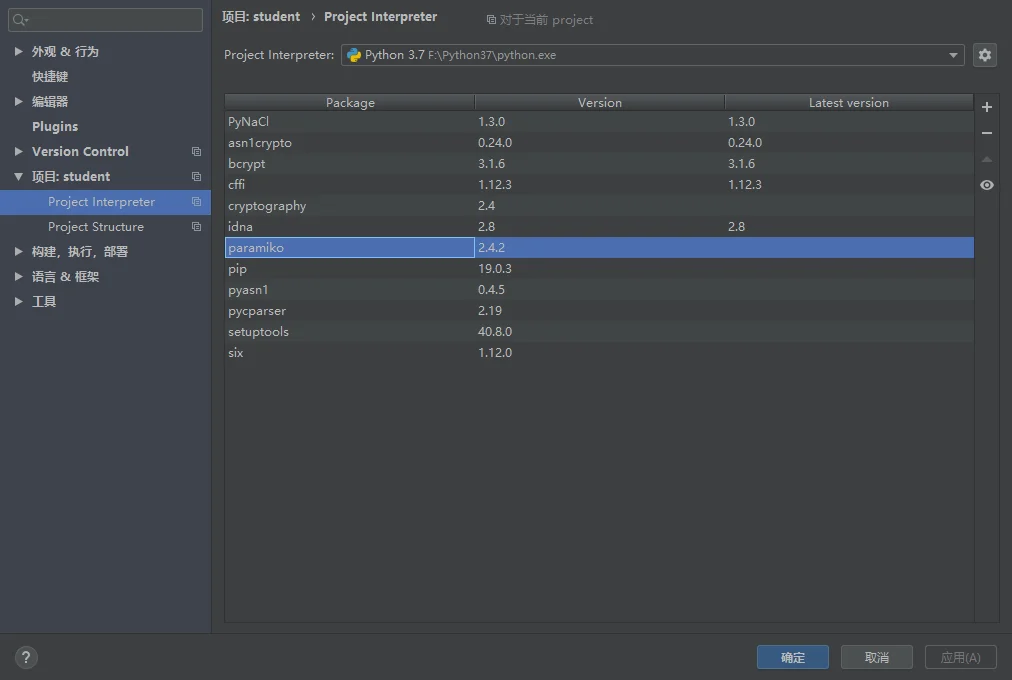The width and height of the screenshot is (1012, 680).
Task: Click the 取消 button
Action: tap(876, 657)
